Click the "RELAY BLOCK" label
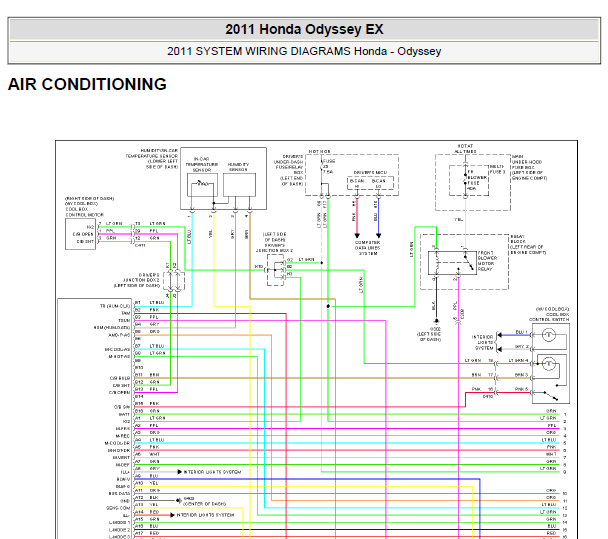 click(x=518, y=239)
